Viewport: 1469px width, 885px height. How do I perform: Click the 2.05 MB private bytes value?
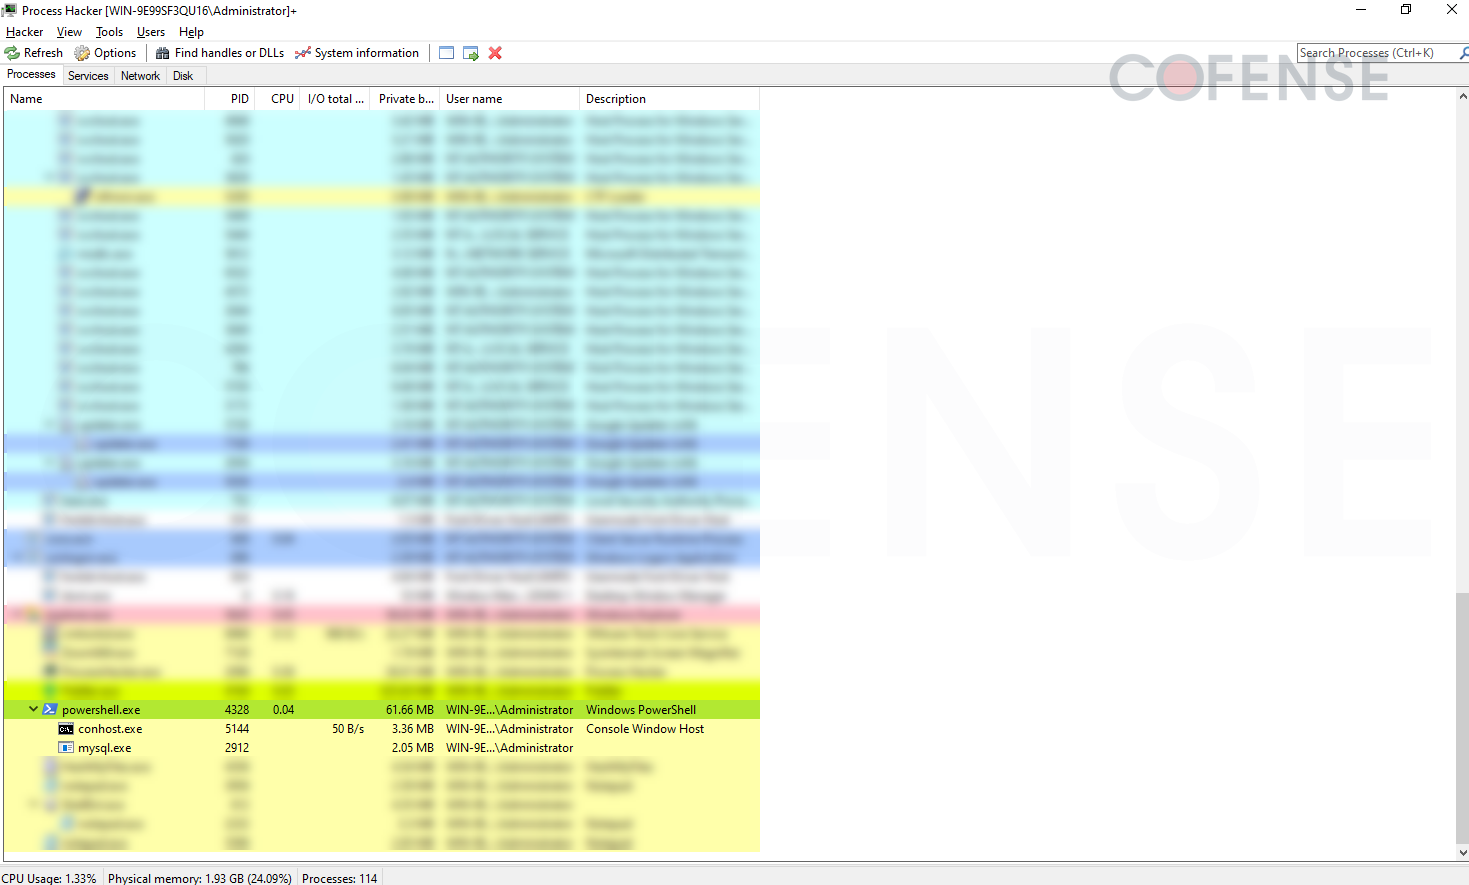pos(413,748)
